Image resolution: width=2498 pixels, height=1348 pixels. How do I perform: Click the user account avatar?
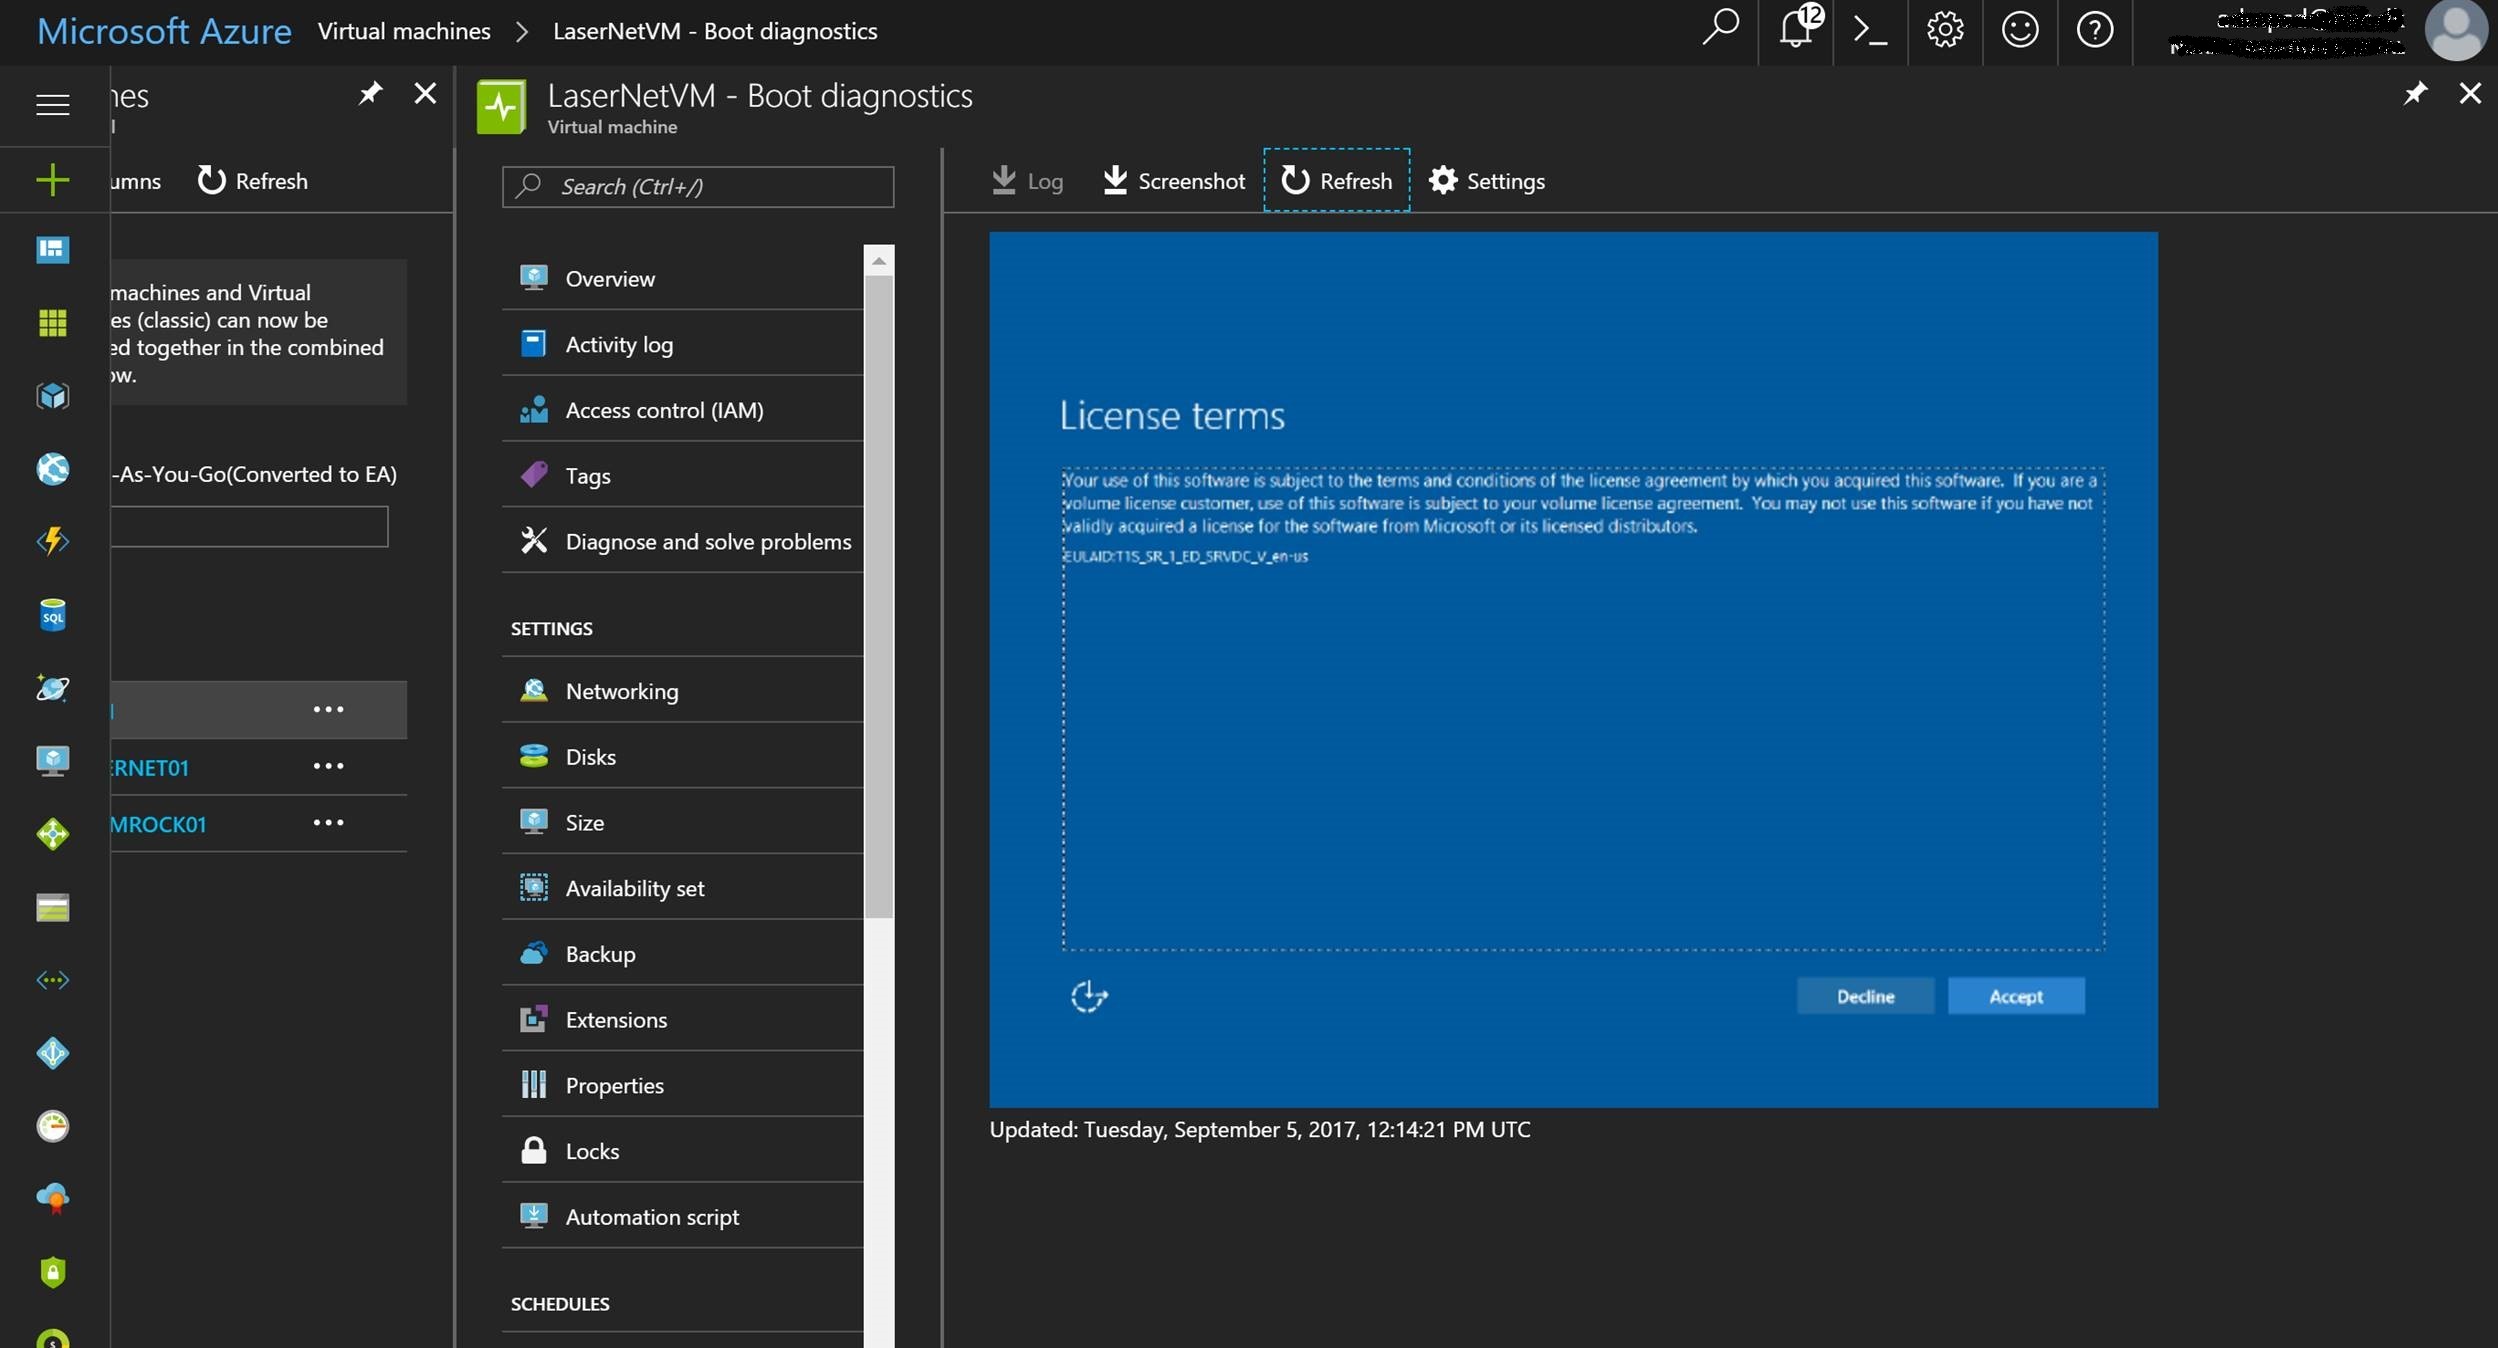coord(2456,30)
